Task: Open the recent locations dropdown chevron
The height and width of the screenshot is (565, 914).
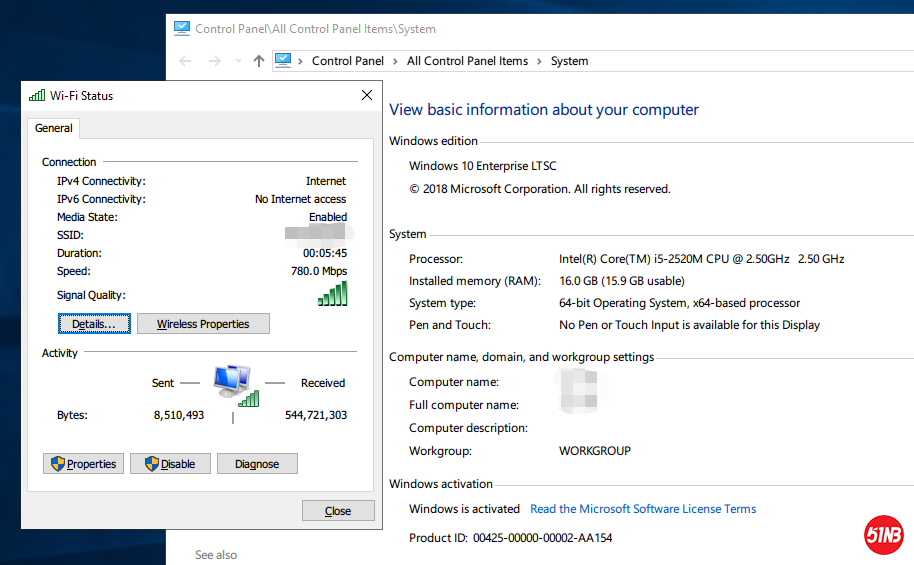Action: (x=238, y=61)
